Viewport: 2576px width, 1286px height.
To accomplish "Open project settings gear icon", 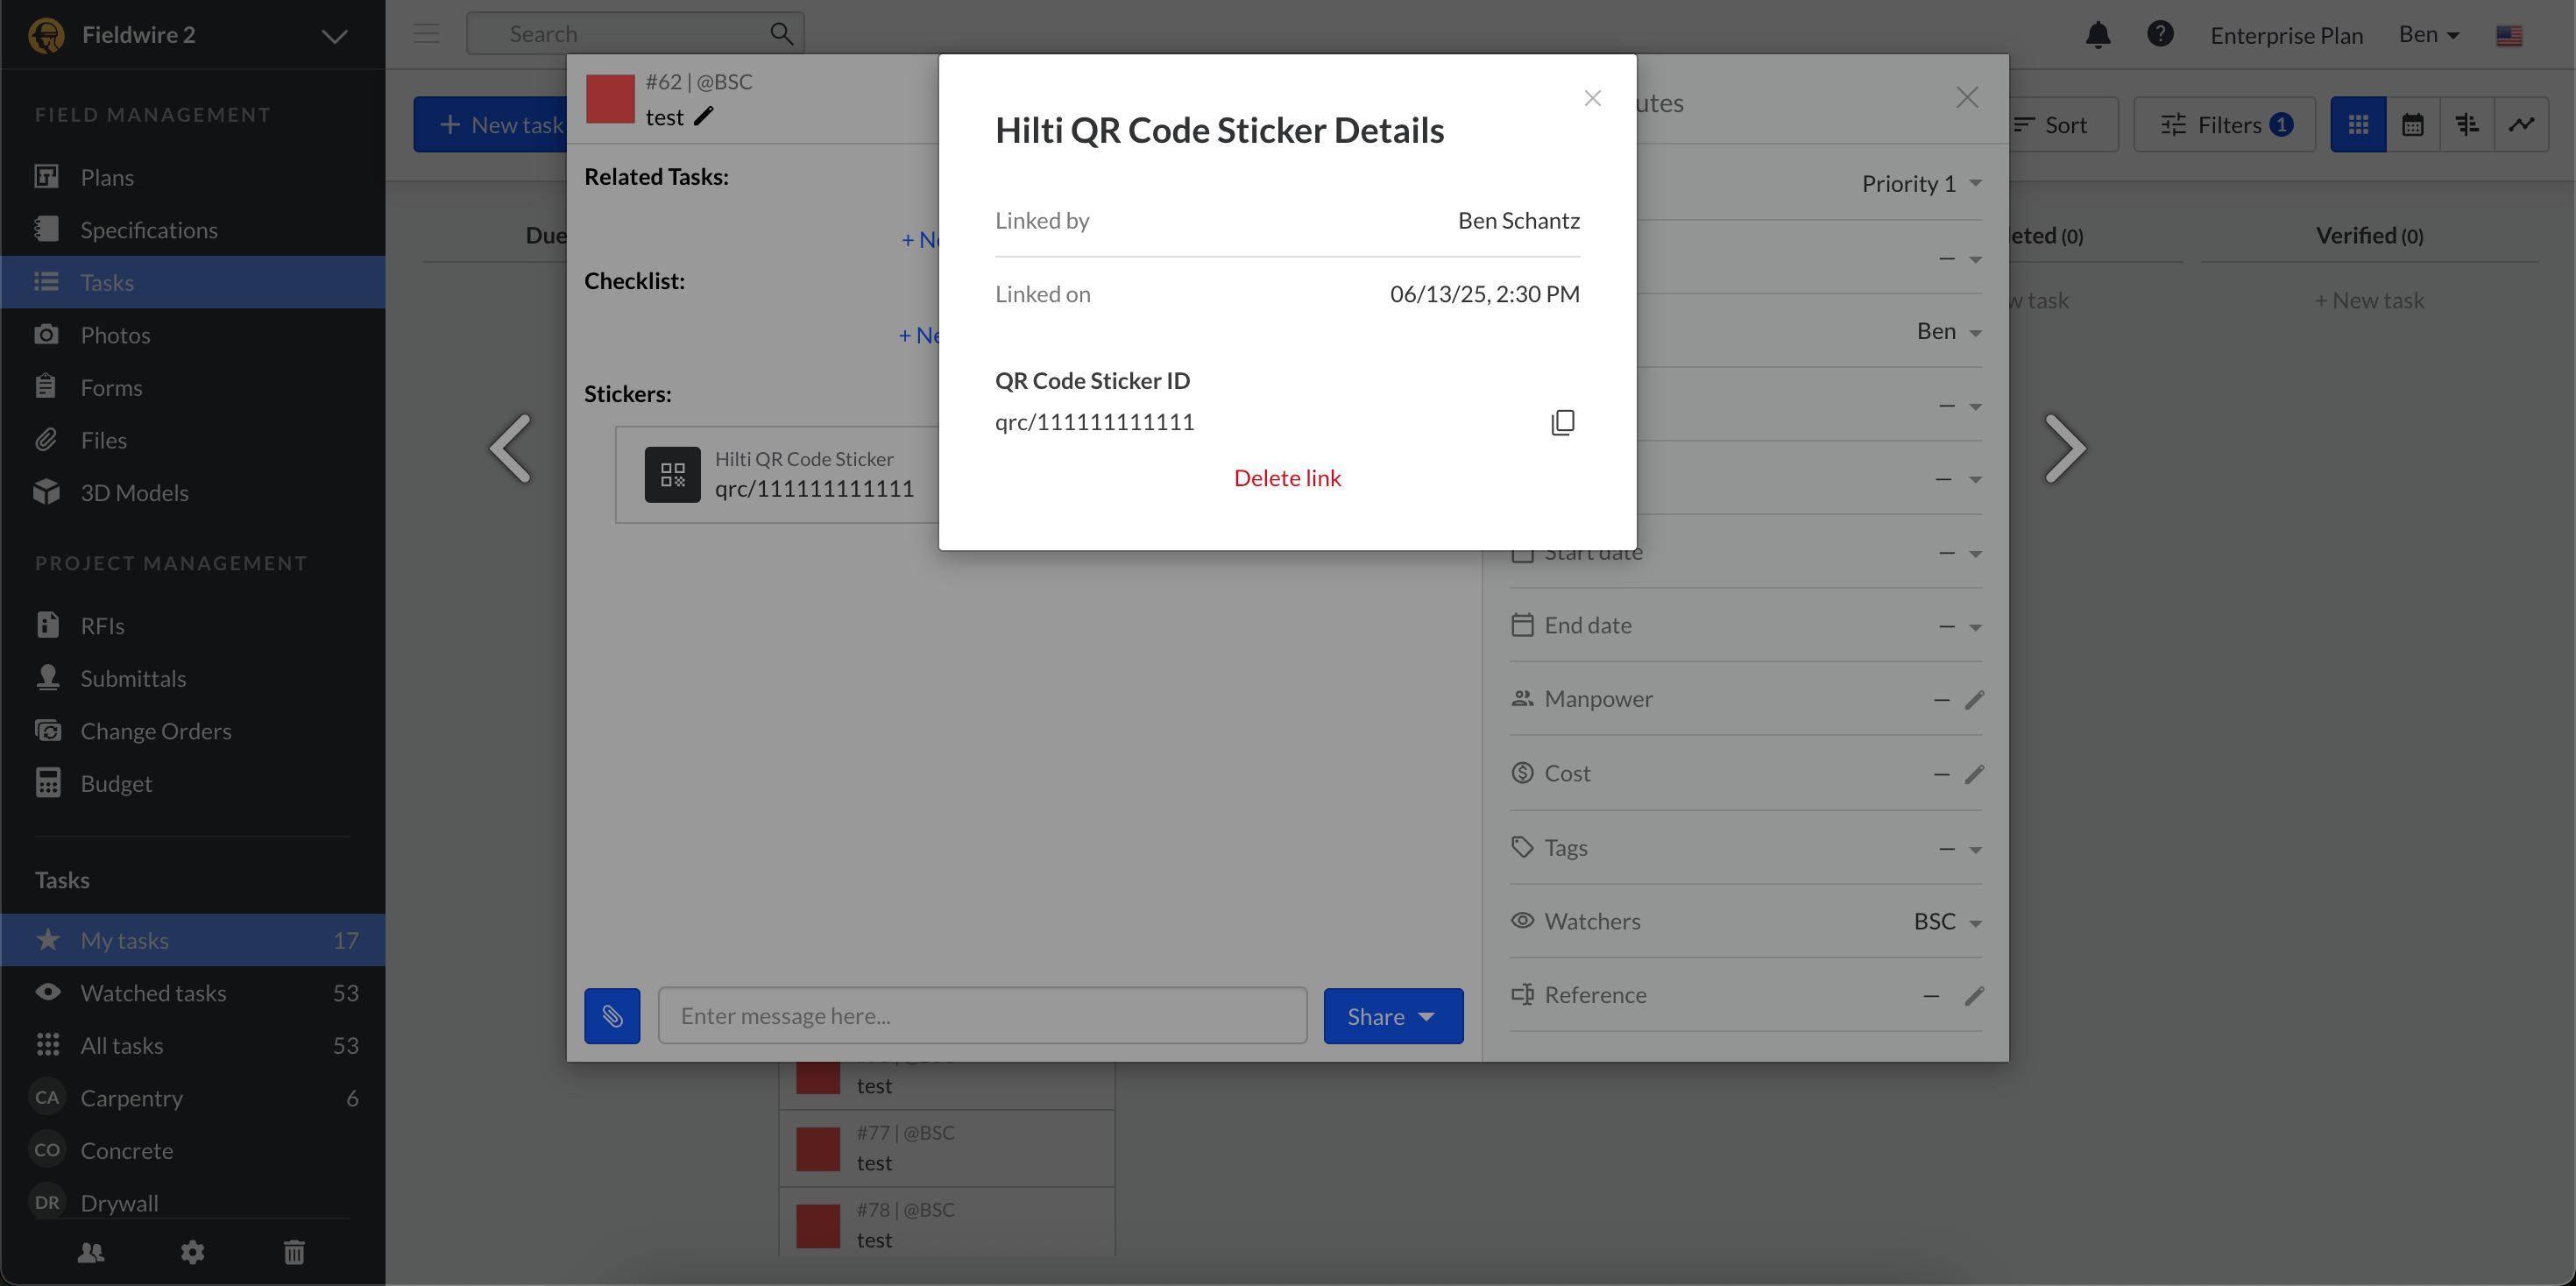I will pyautogui.click(x=192, y=1252).
